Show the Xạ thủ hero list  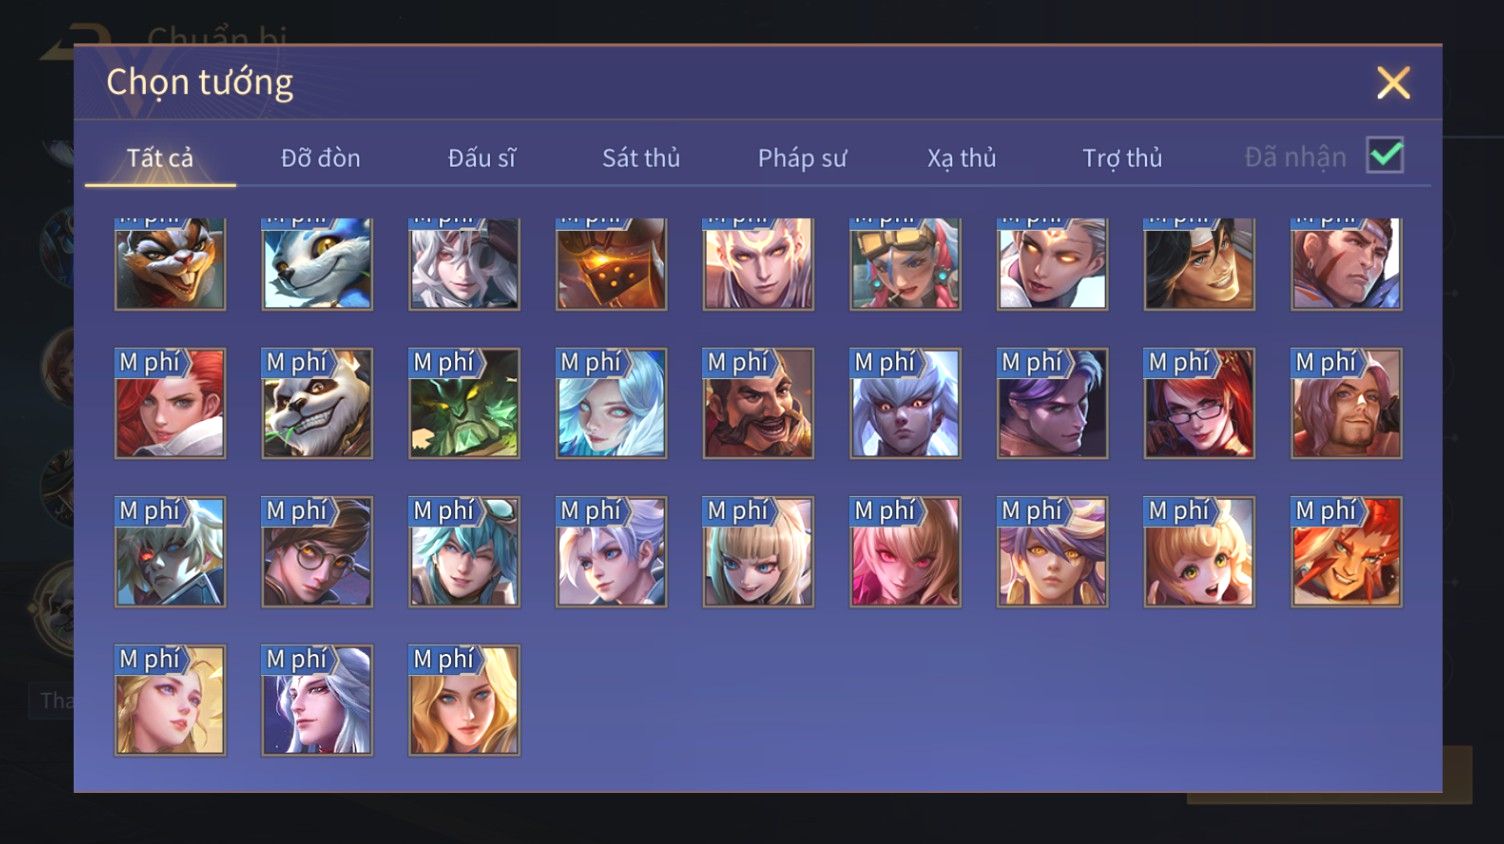962,158
